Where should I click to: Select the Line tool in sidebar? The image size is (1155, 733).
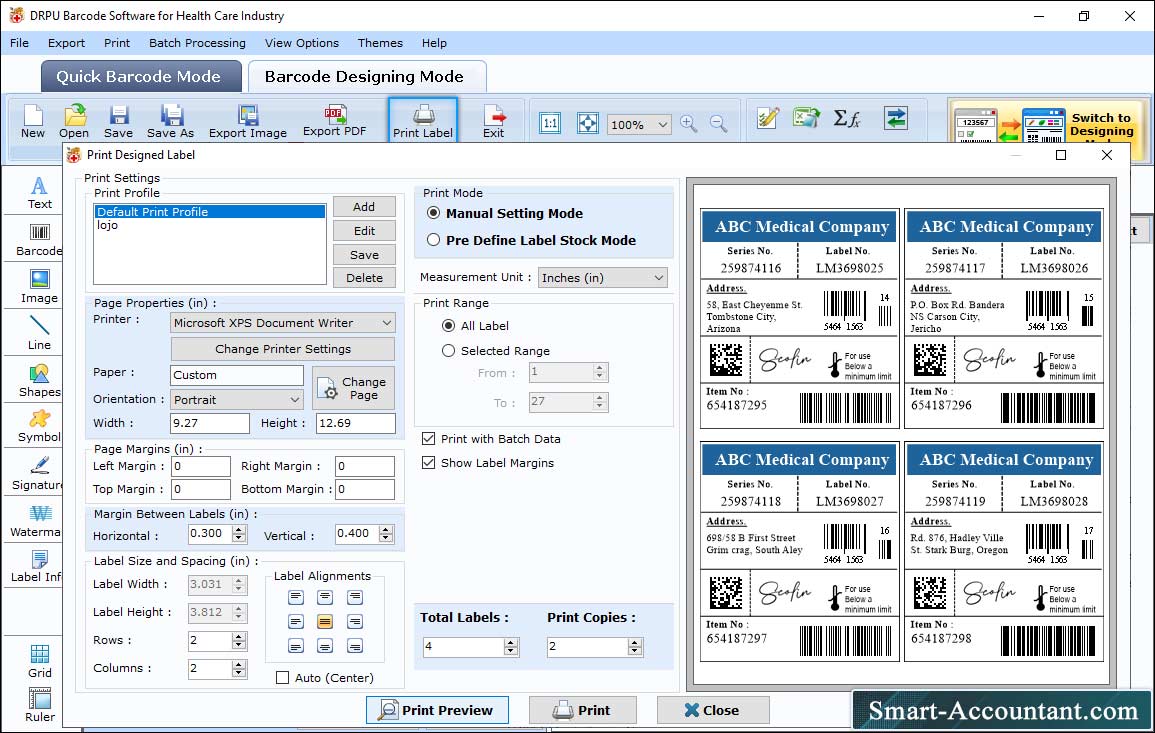[40, 333]
